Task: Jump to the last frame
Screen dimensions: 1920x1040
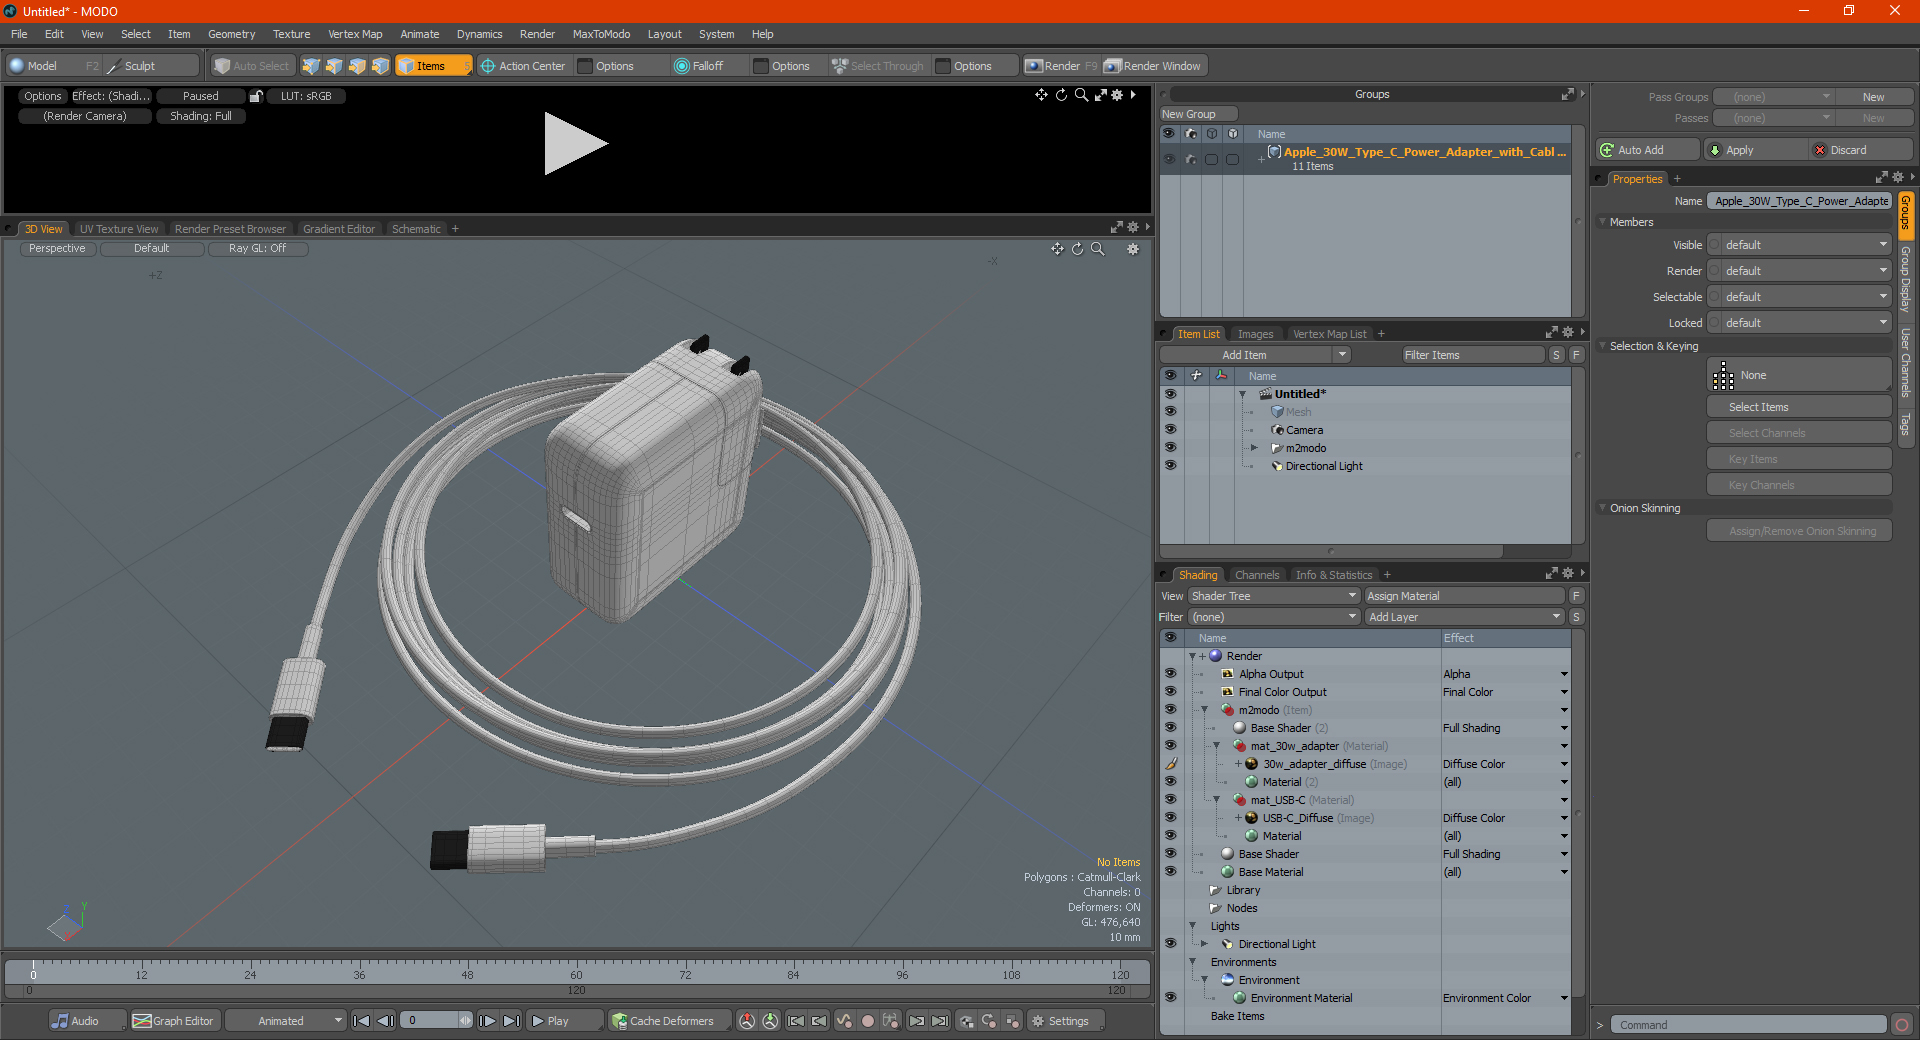Action: [511, 1021]
